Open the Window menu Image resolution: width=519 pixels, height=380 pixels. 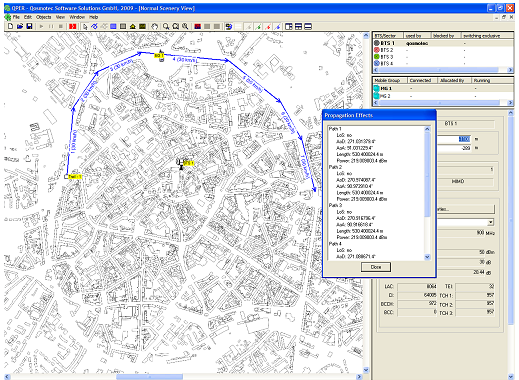77,17
